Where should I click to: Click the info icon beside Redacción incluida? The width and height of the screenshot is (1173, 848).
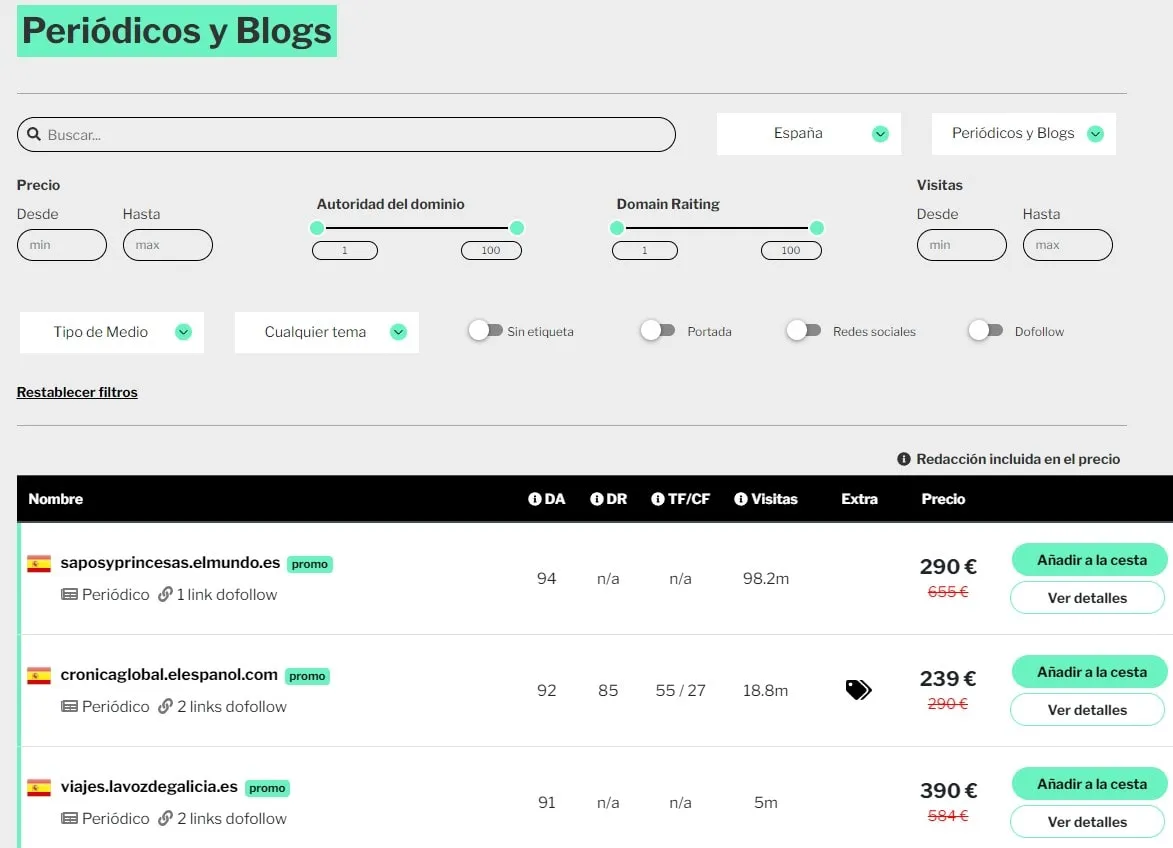(904, 459)
